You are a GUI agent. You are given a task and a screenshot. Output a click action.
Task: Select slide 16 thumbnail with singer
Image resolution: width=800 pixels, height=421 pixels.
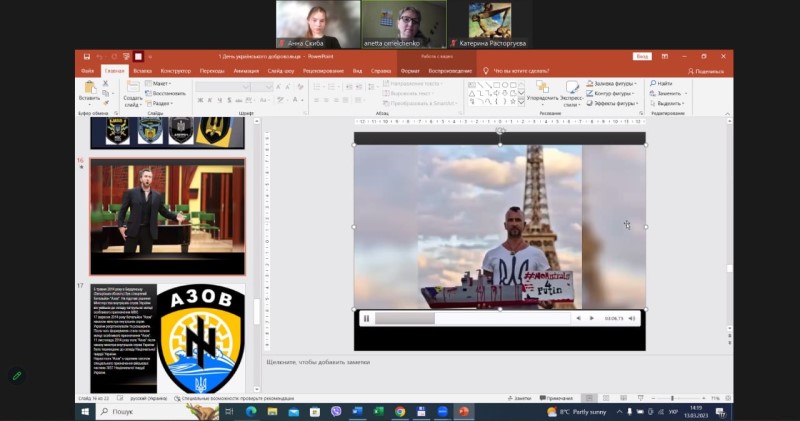pyautogui.click(x=167, y=216)
